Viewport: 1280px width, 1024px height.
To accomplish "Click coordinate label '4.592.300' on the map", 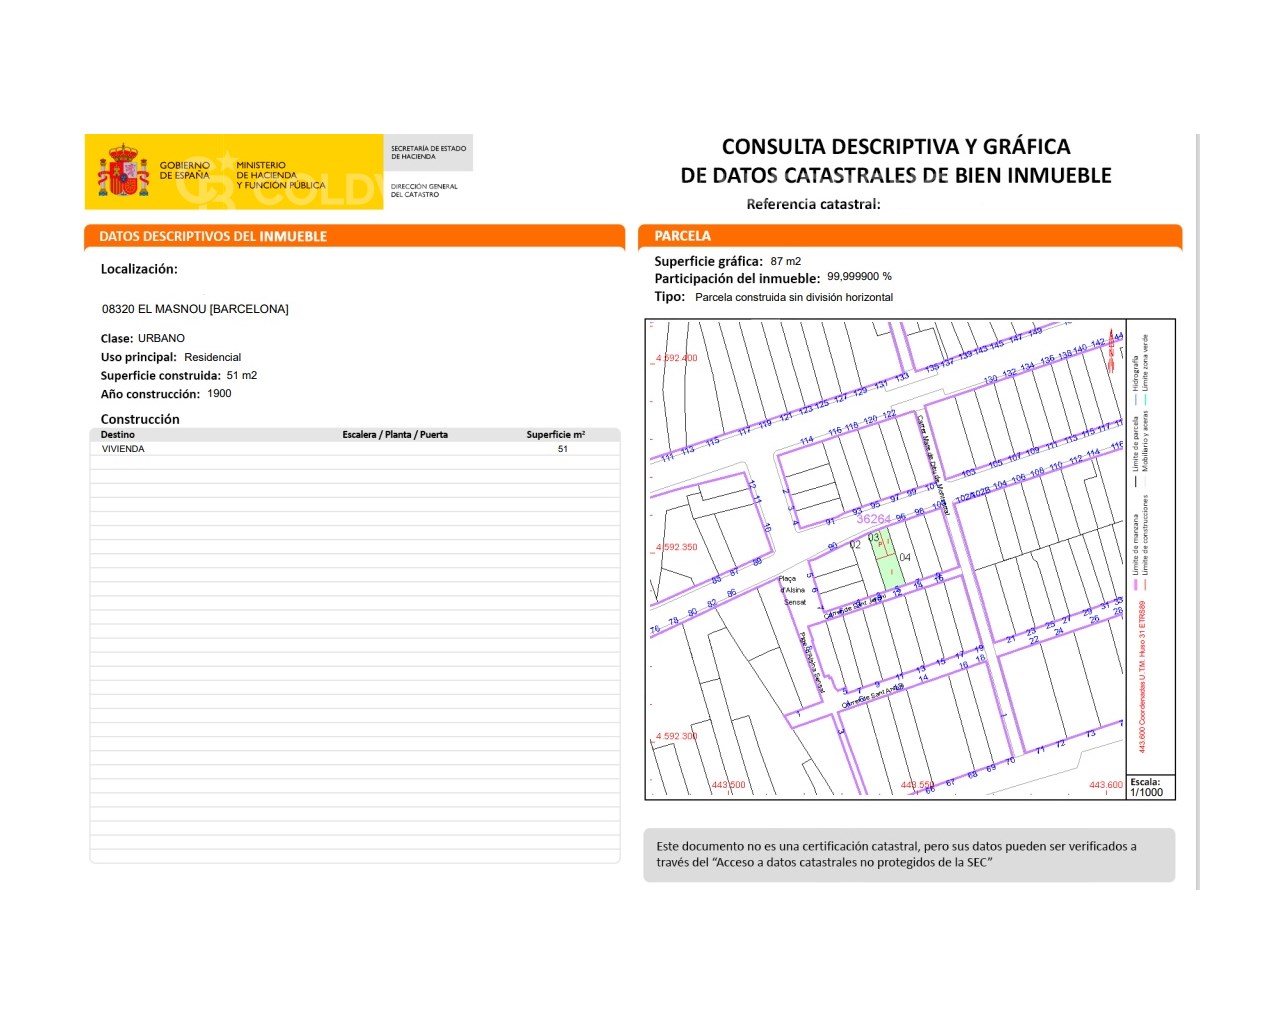I will (x=677, y=736).
